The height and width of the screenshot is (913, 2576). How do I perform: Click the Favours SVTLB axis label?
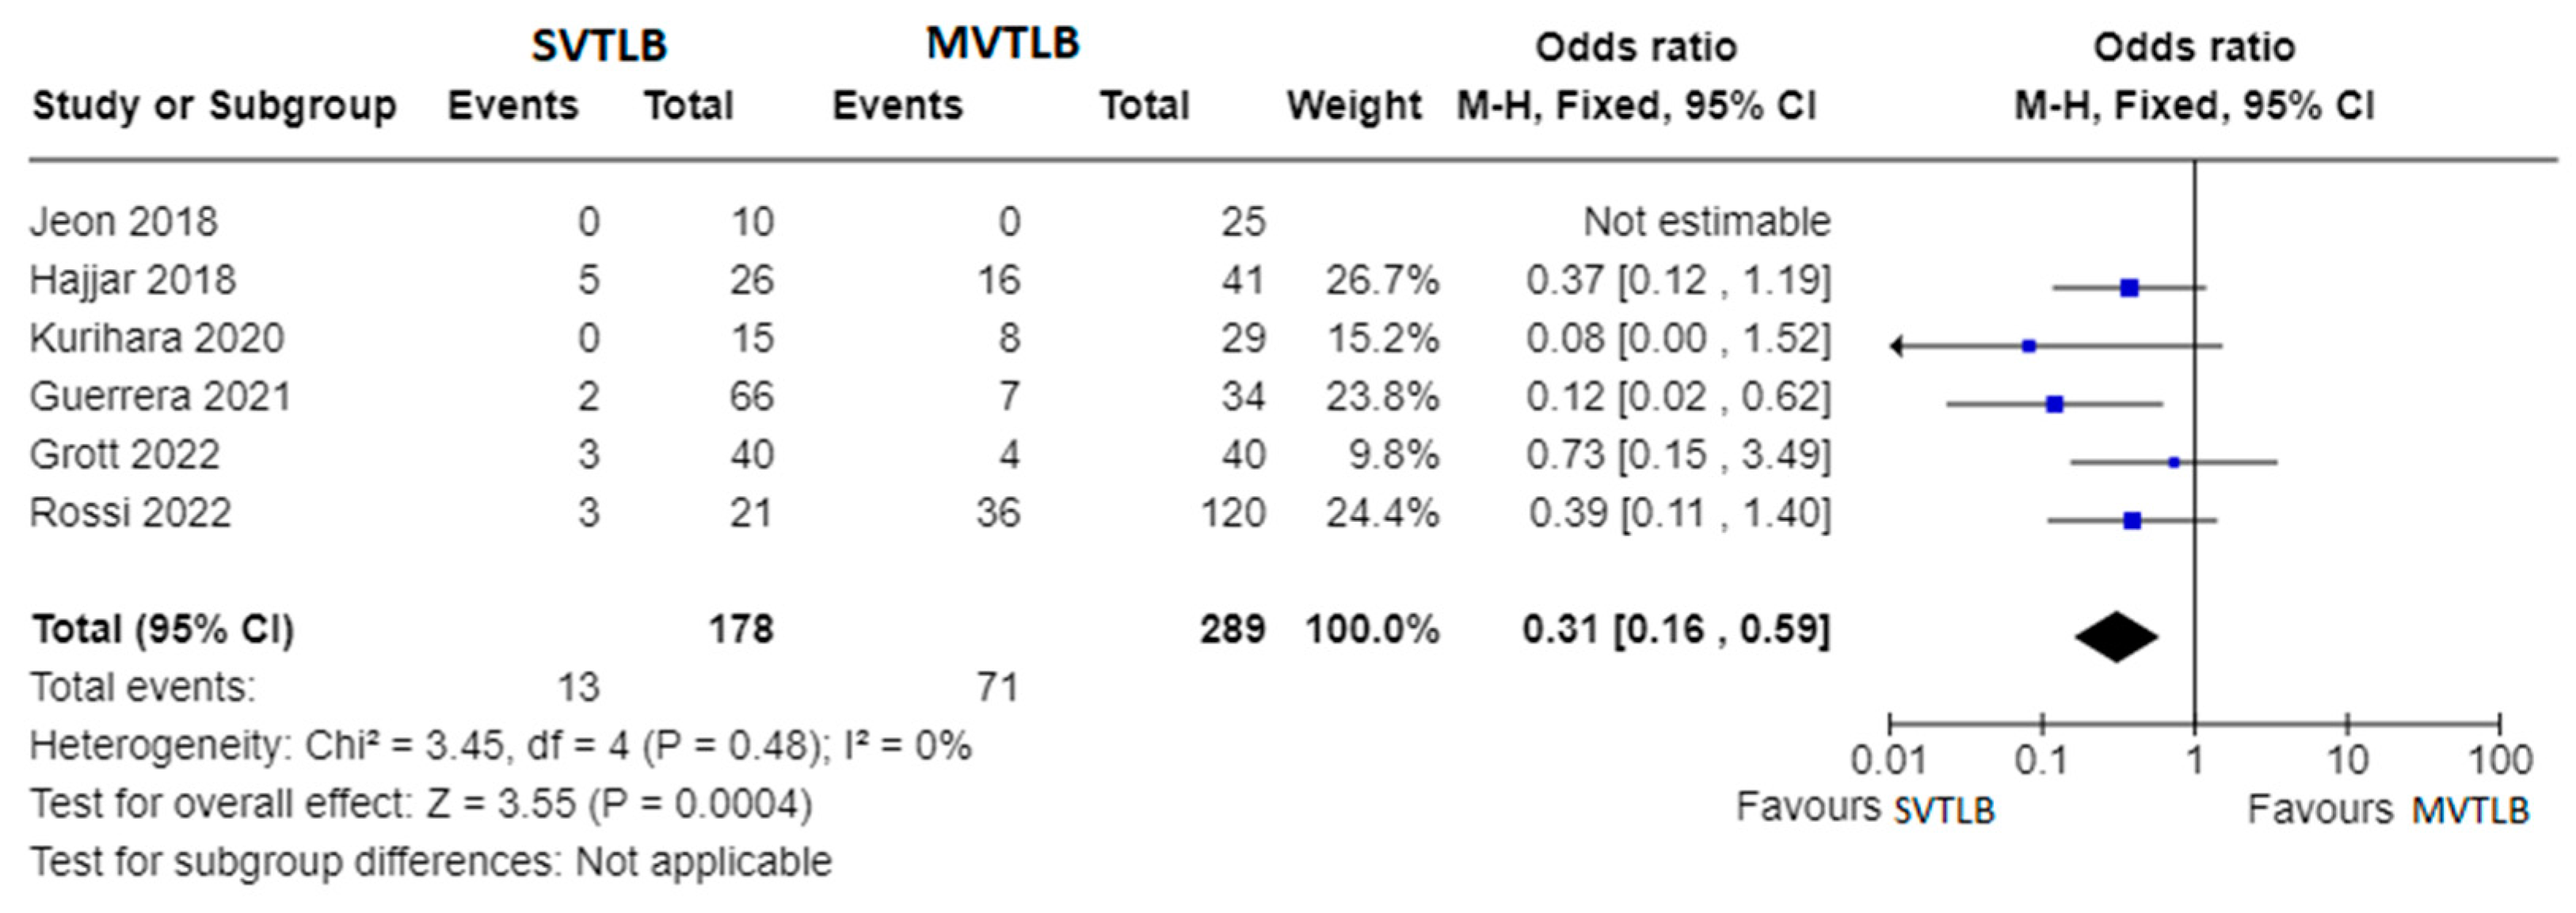pos(1865,808)
